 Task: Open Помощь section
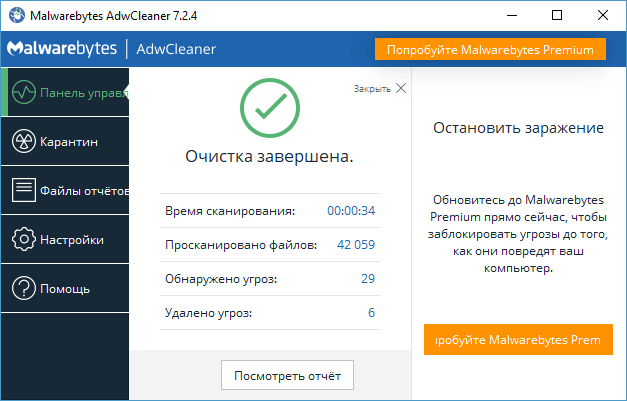coord(65,288)
